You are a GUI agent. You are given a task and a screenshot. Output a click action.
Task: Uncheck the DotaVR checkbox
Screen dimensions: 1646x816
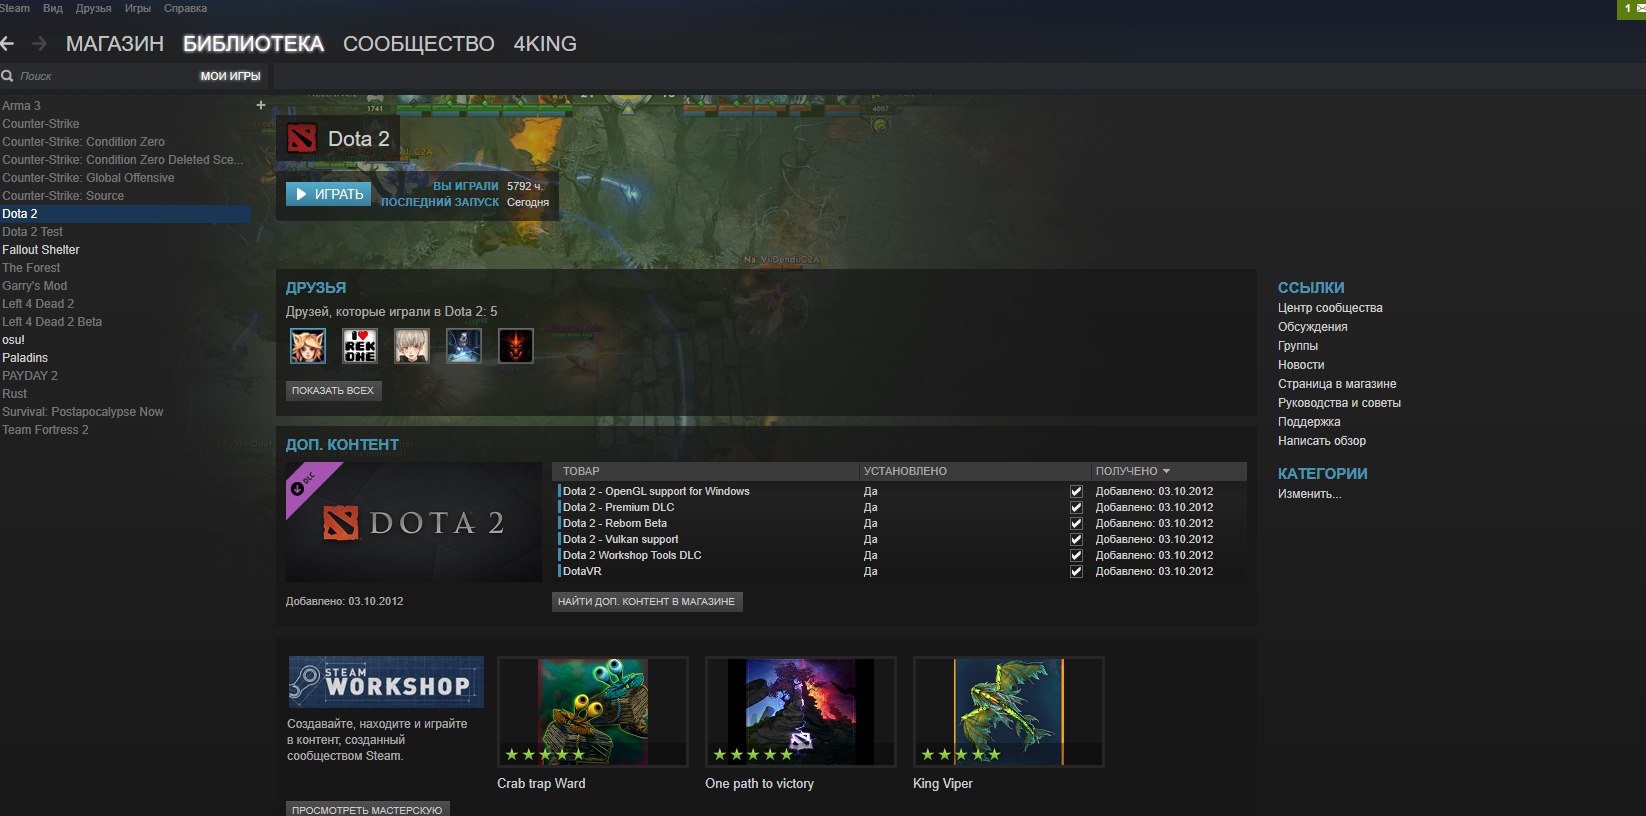point(1076,571)
